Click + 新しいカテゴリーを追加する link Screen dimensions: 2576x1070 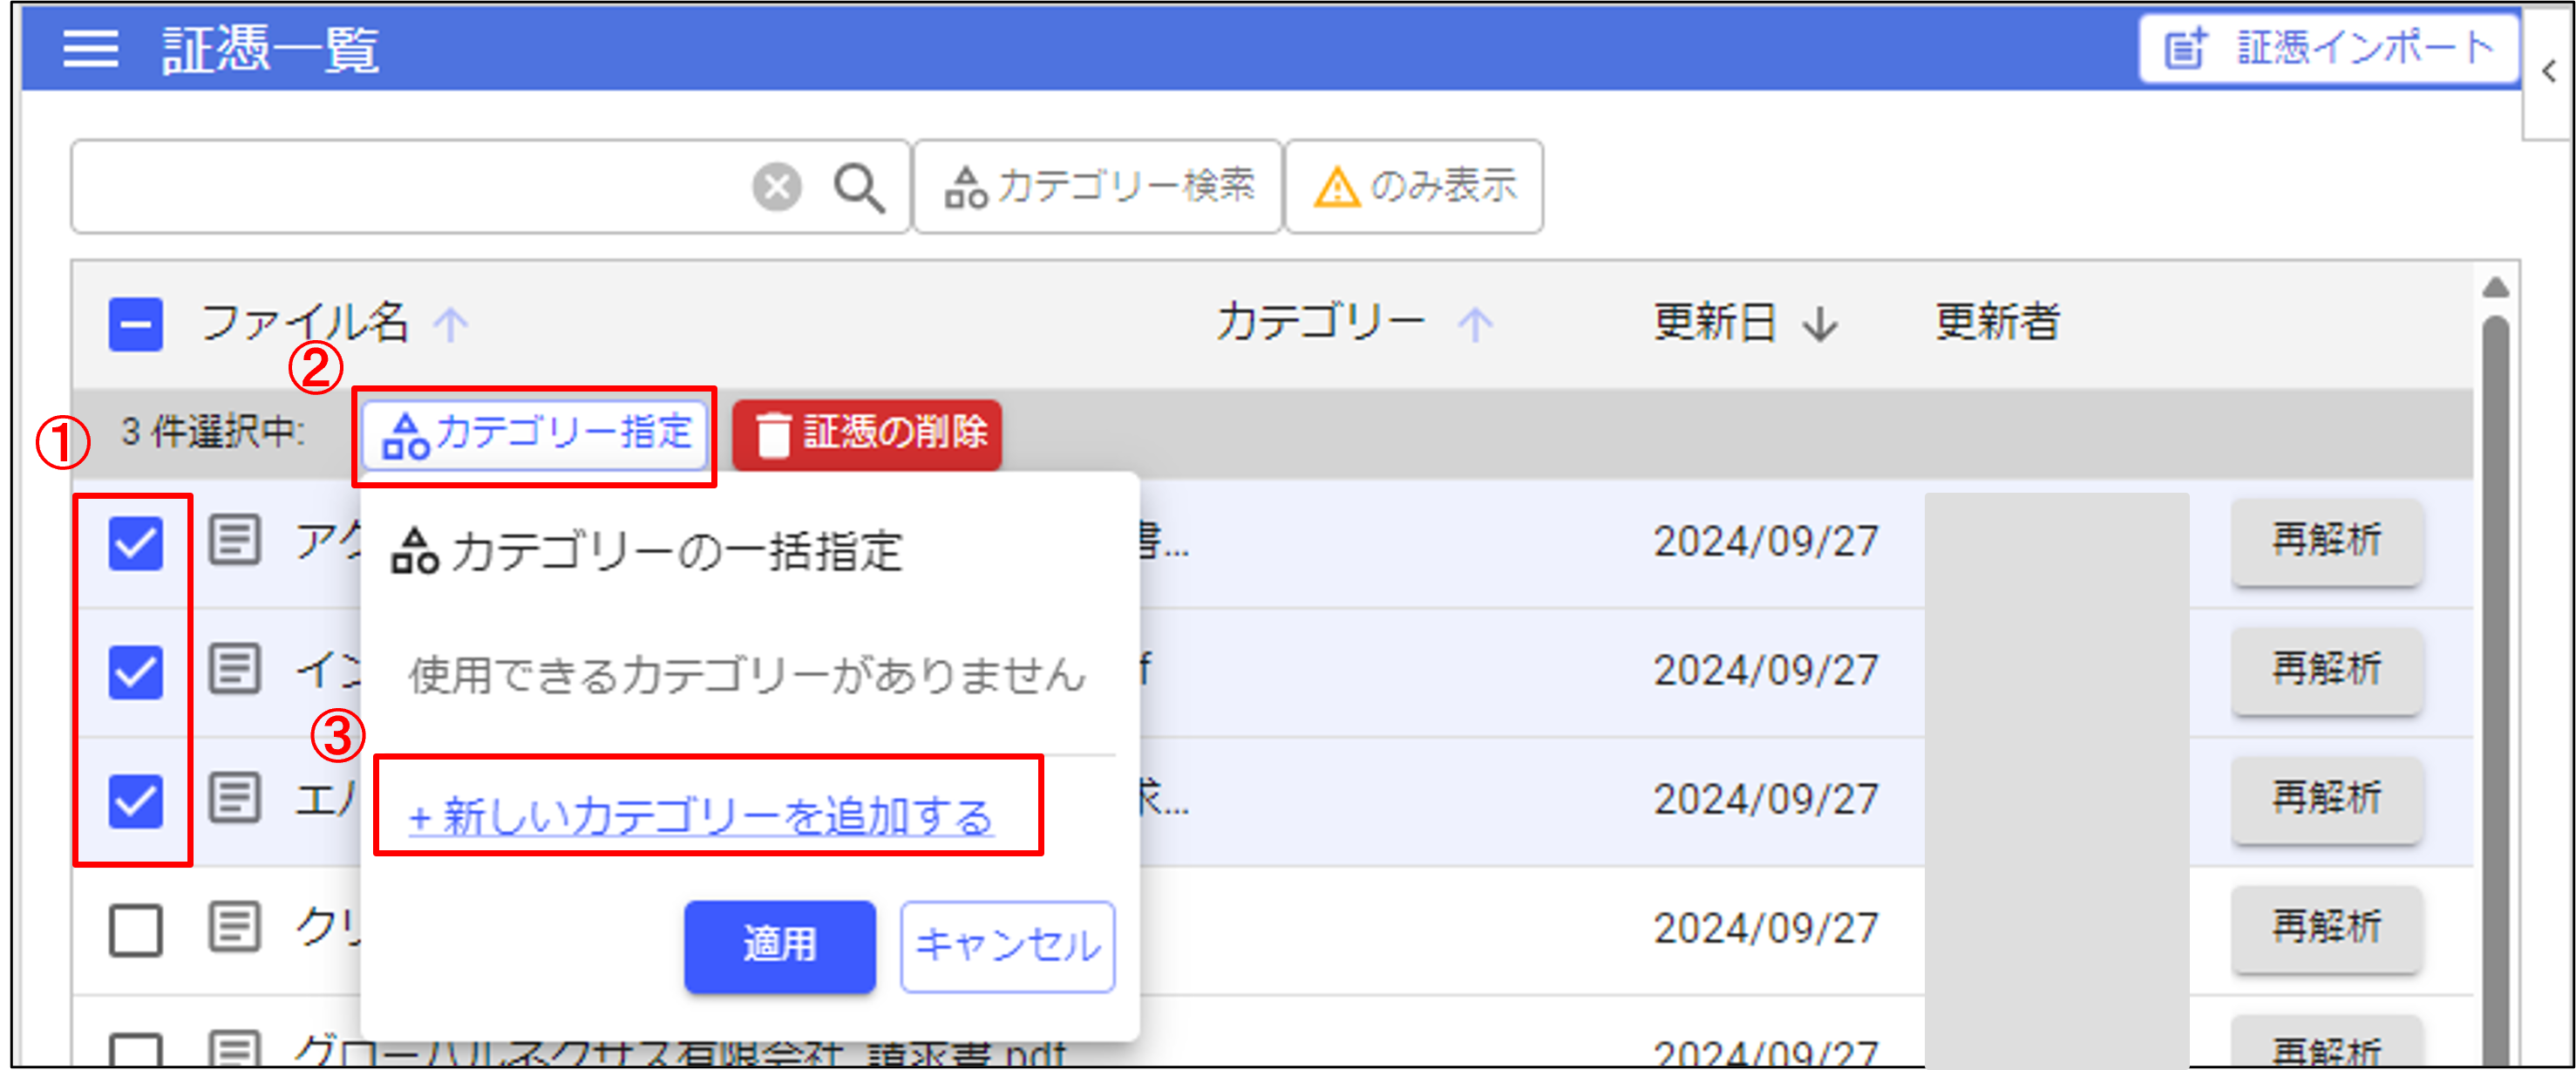tap(700, 816)
